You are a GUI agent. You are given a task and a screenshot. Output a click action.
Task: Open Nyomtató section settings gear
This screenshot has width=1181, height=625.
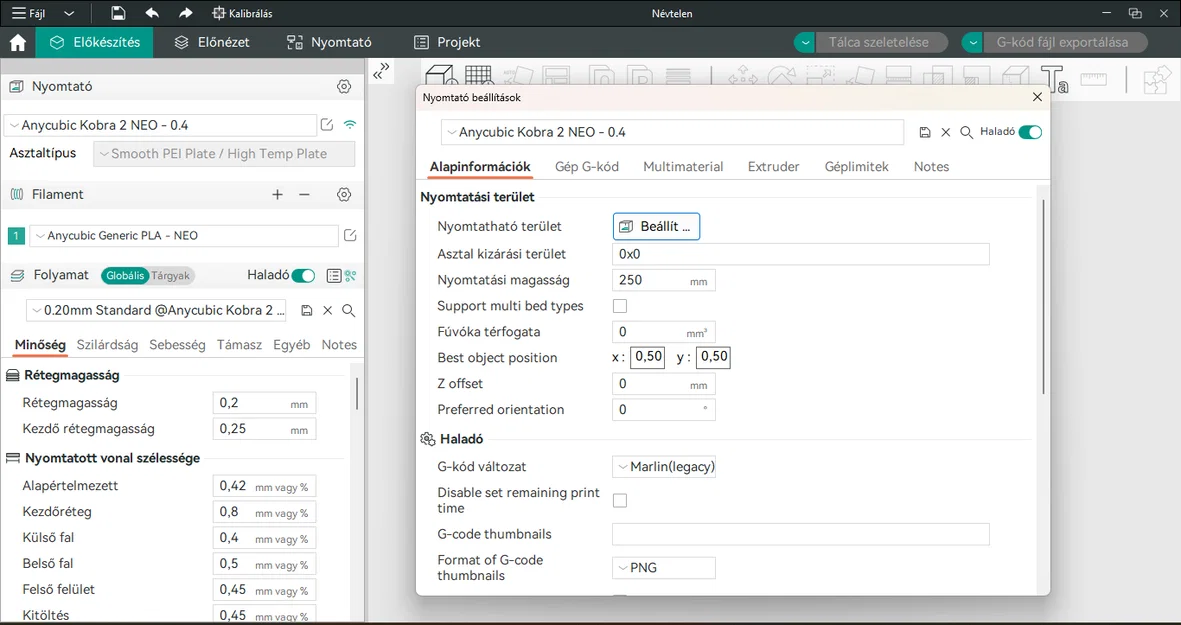[344, 87]
